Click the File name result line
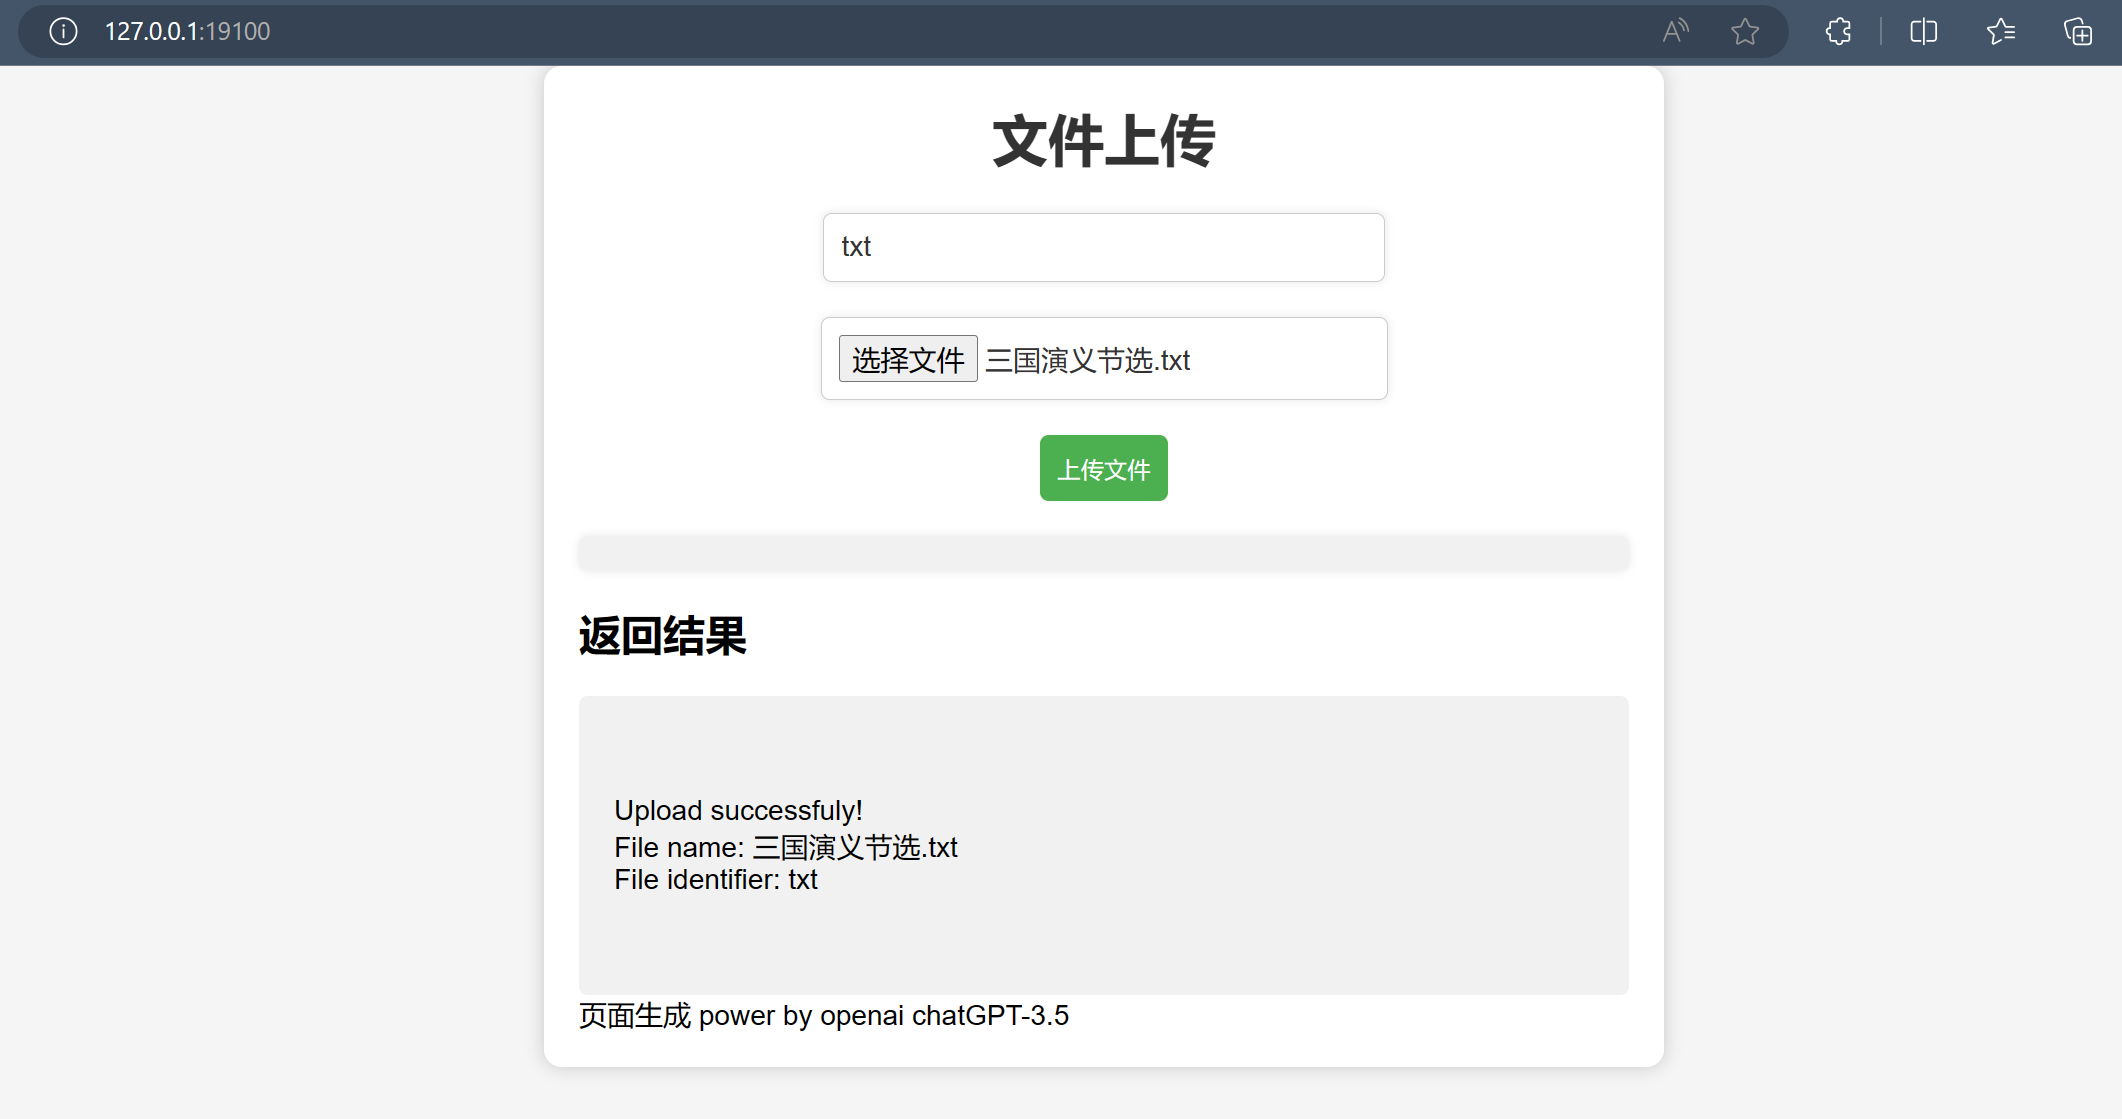This screenshot has width=2122, height=1119. pos(785,847)
